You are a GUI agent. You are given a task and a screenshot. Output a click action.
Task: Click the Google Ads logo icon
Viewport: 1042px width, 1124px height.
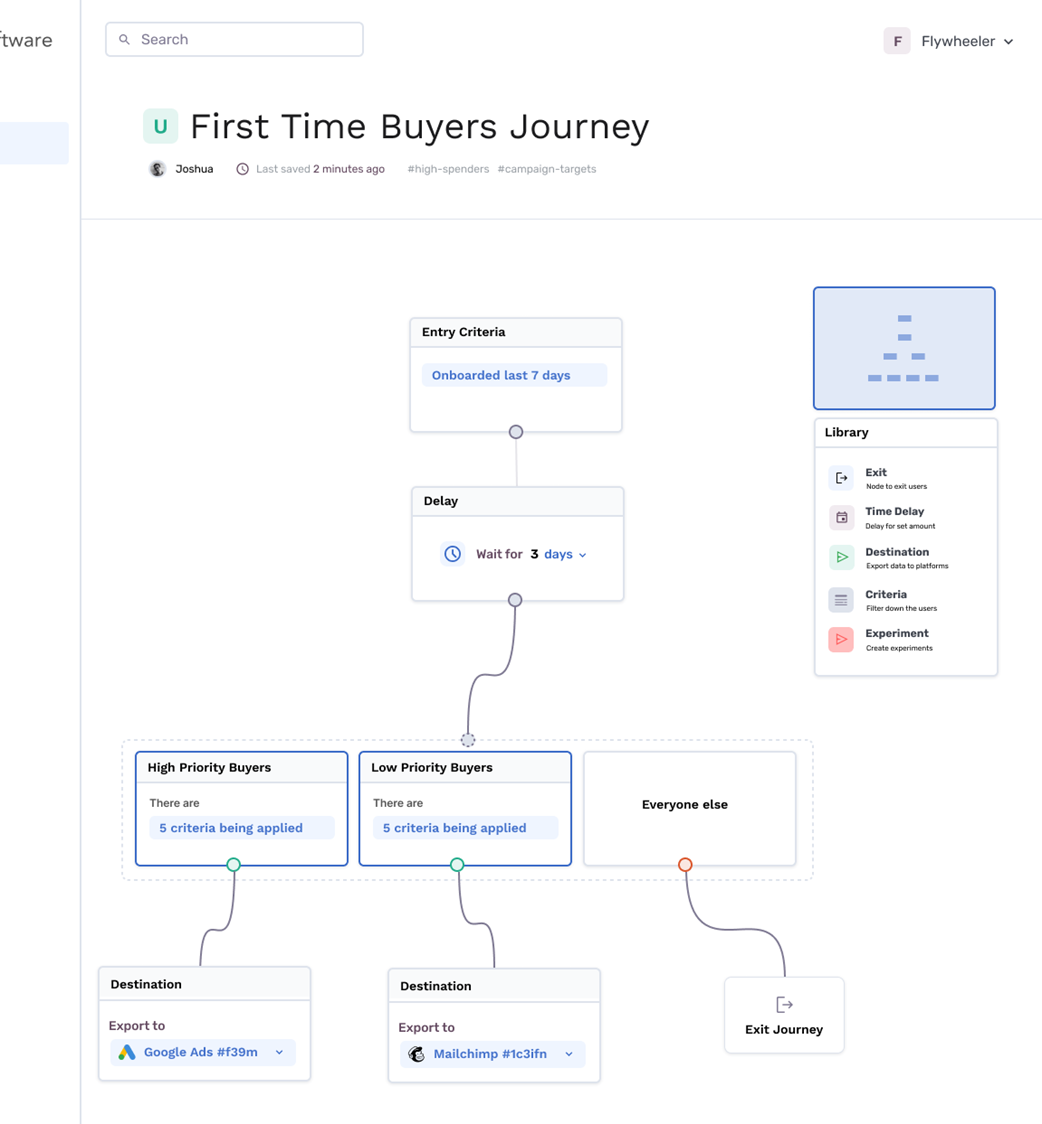(x=127, y=1052)
